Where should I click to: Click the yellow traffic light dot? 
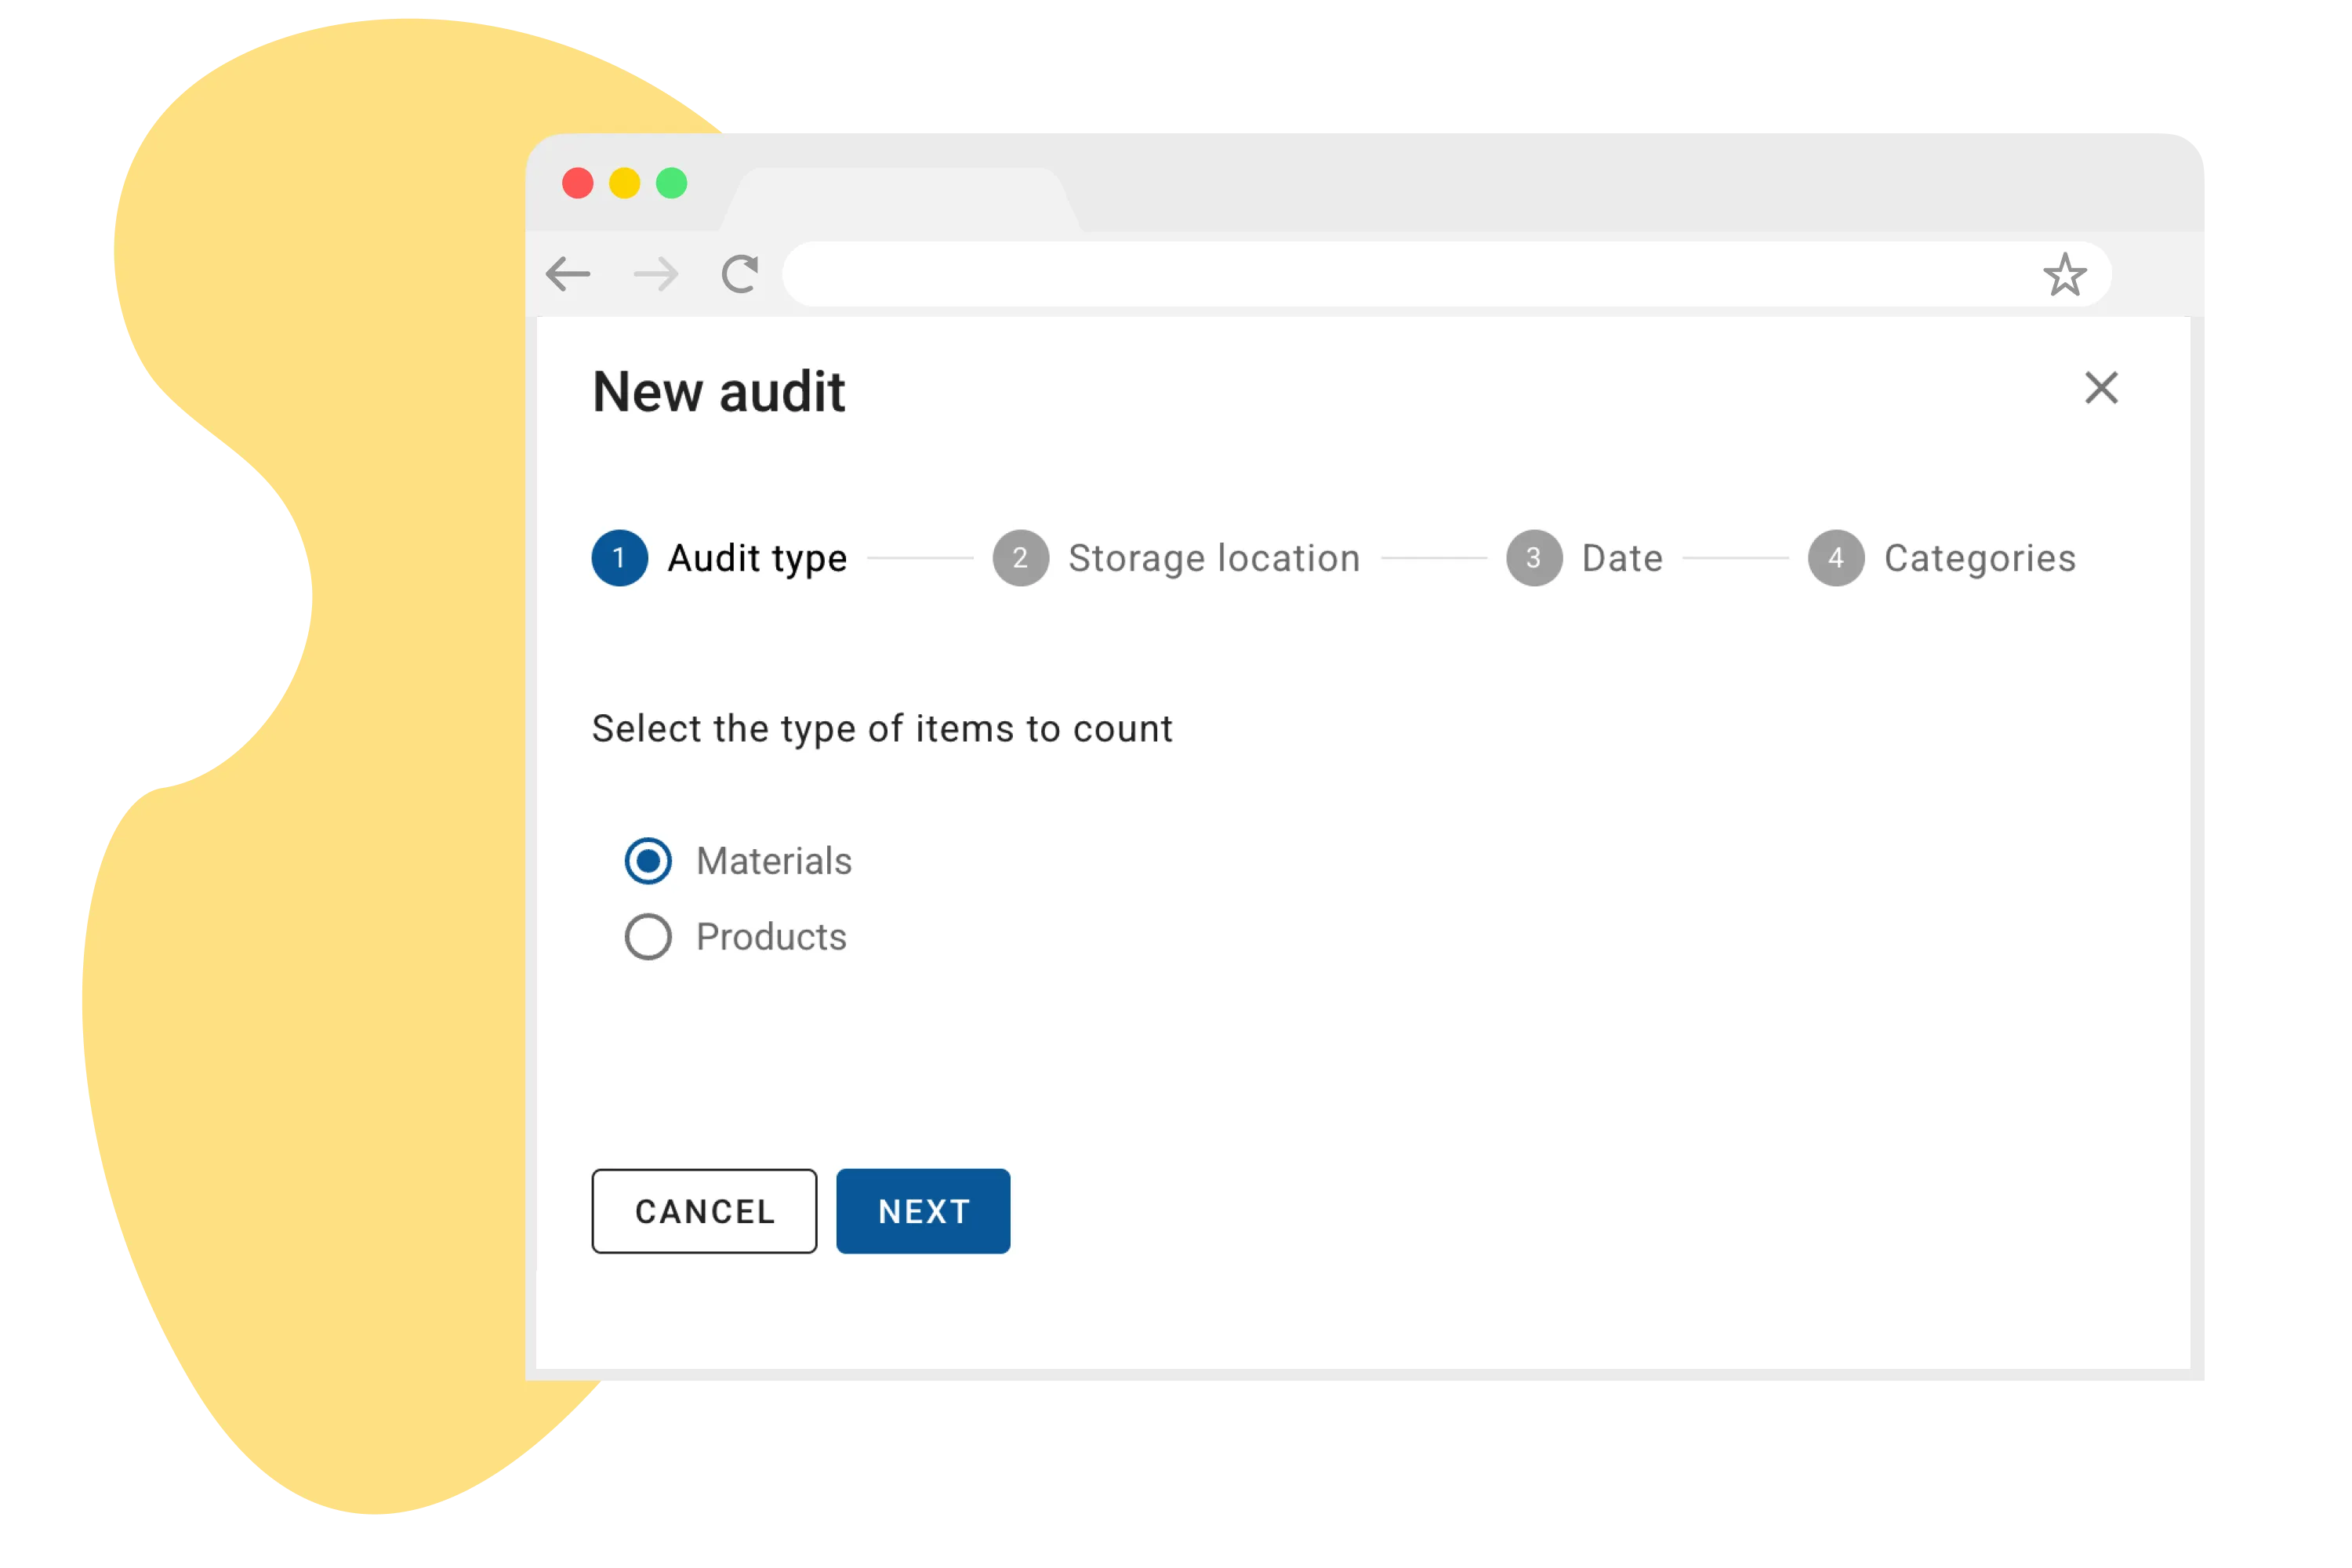click(626, 182)
